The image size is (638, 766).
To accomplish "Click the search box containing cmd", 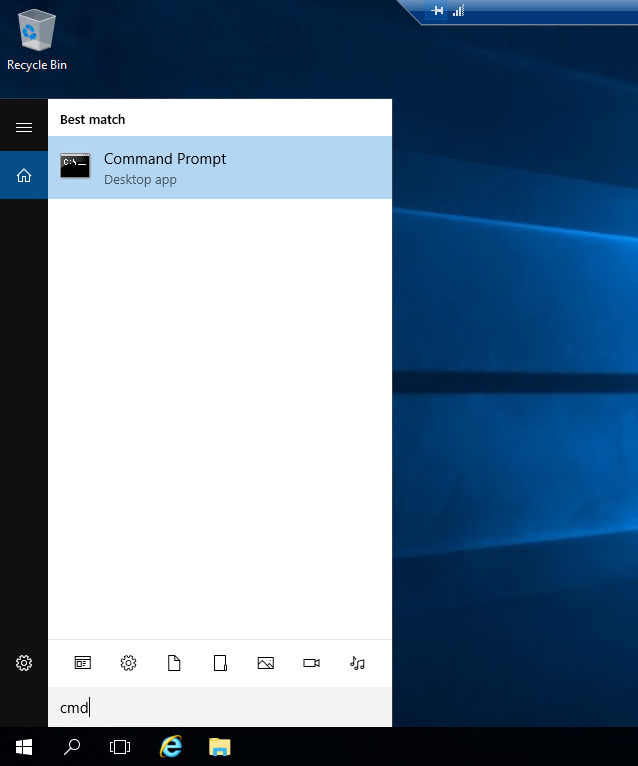I will (220, 707).
